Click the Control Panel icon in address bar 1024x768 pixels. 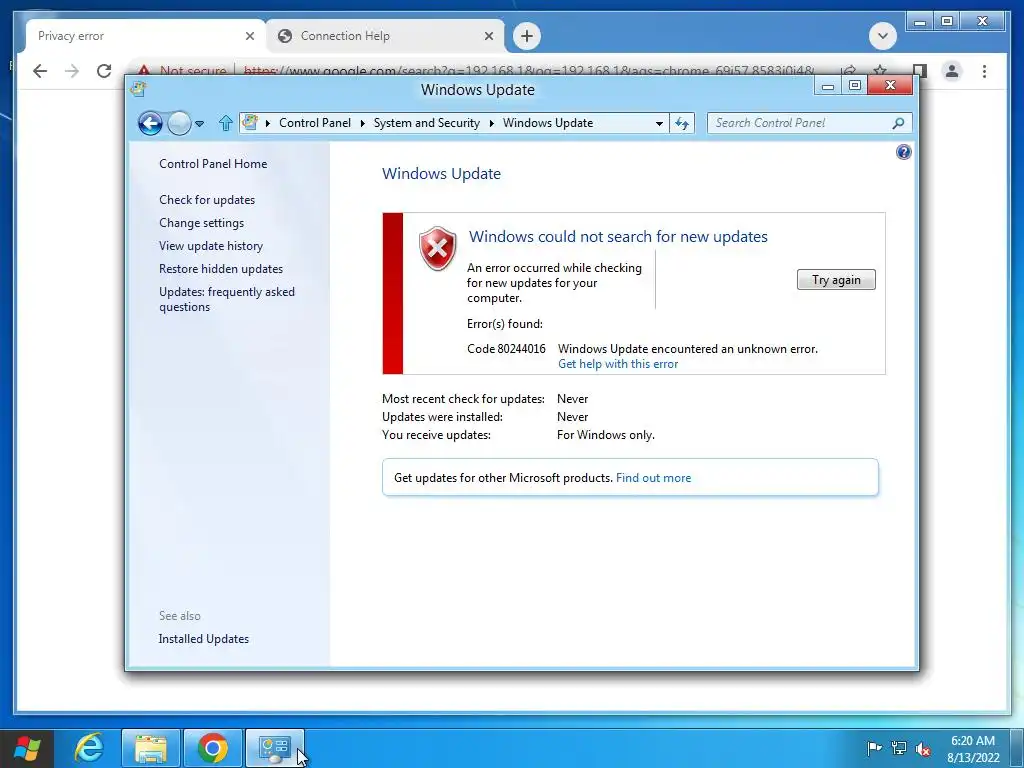coord(250,122)
